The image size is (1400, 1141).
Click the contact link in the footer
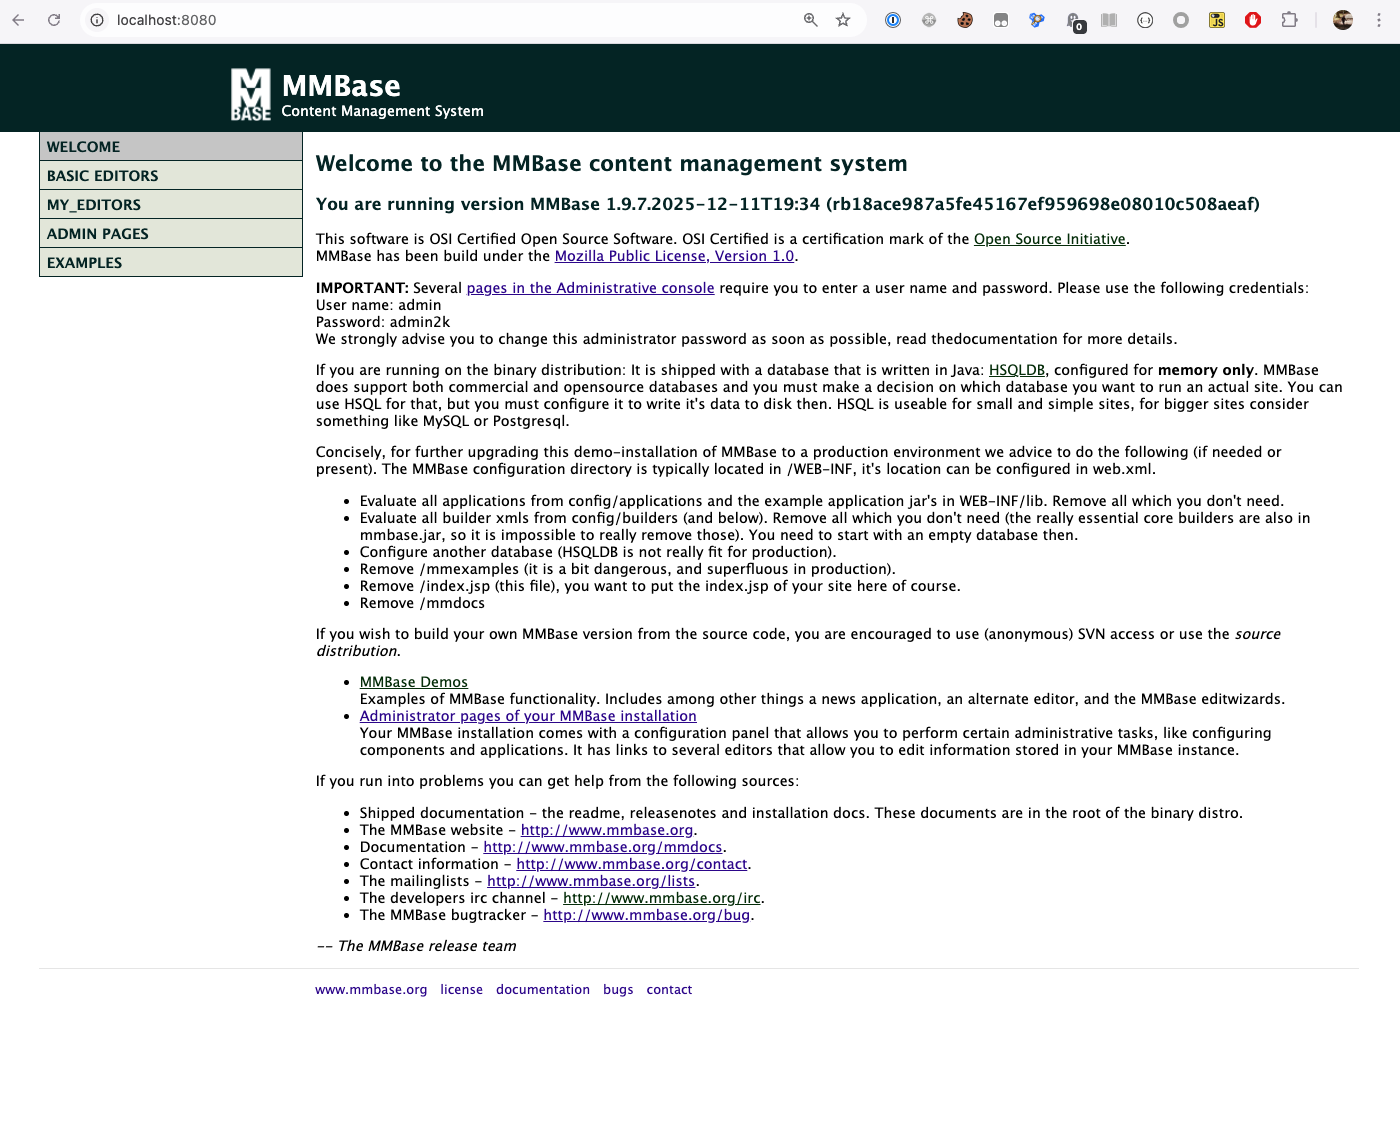tap(668, 989)
